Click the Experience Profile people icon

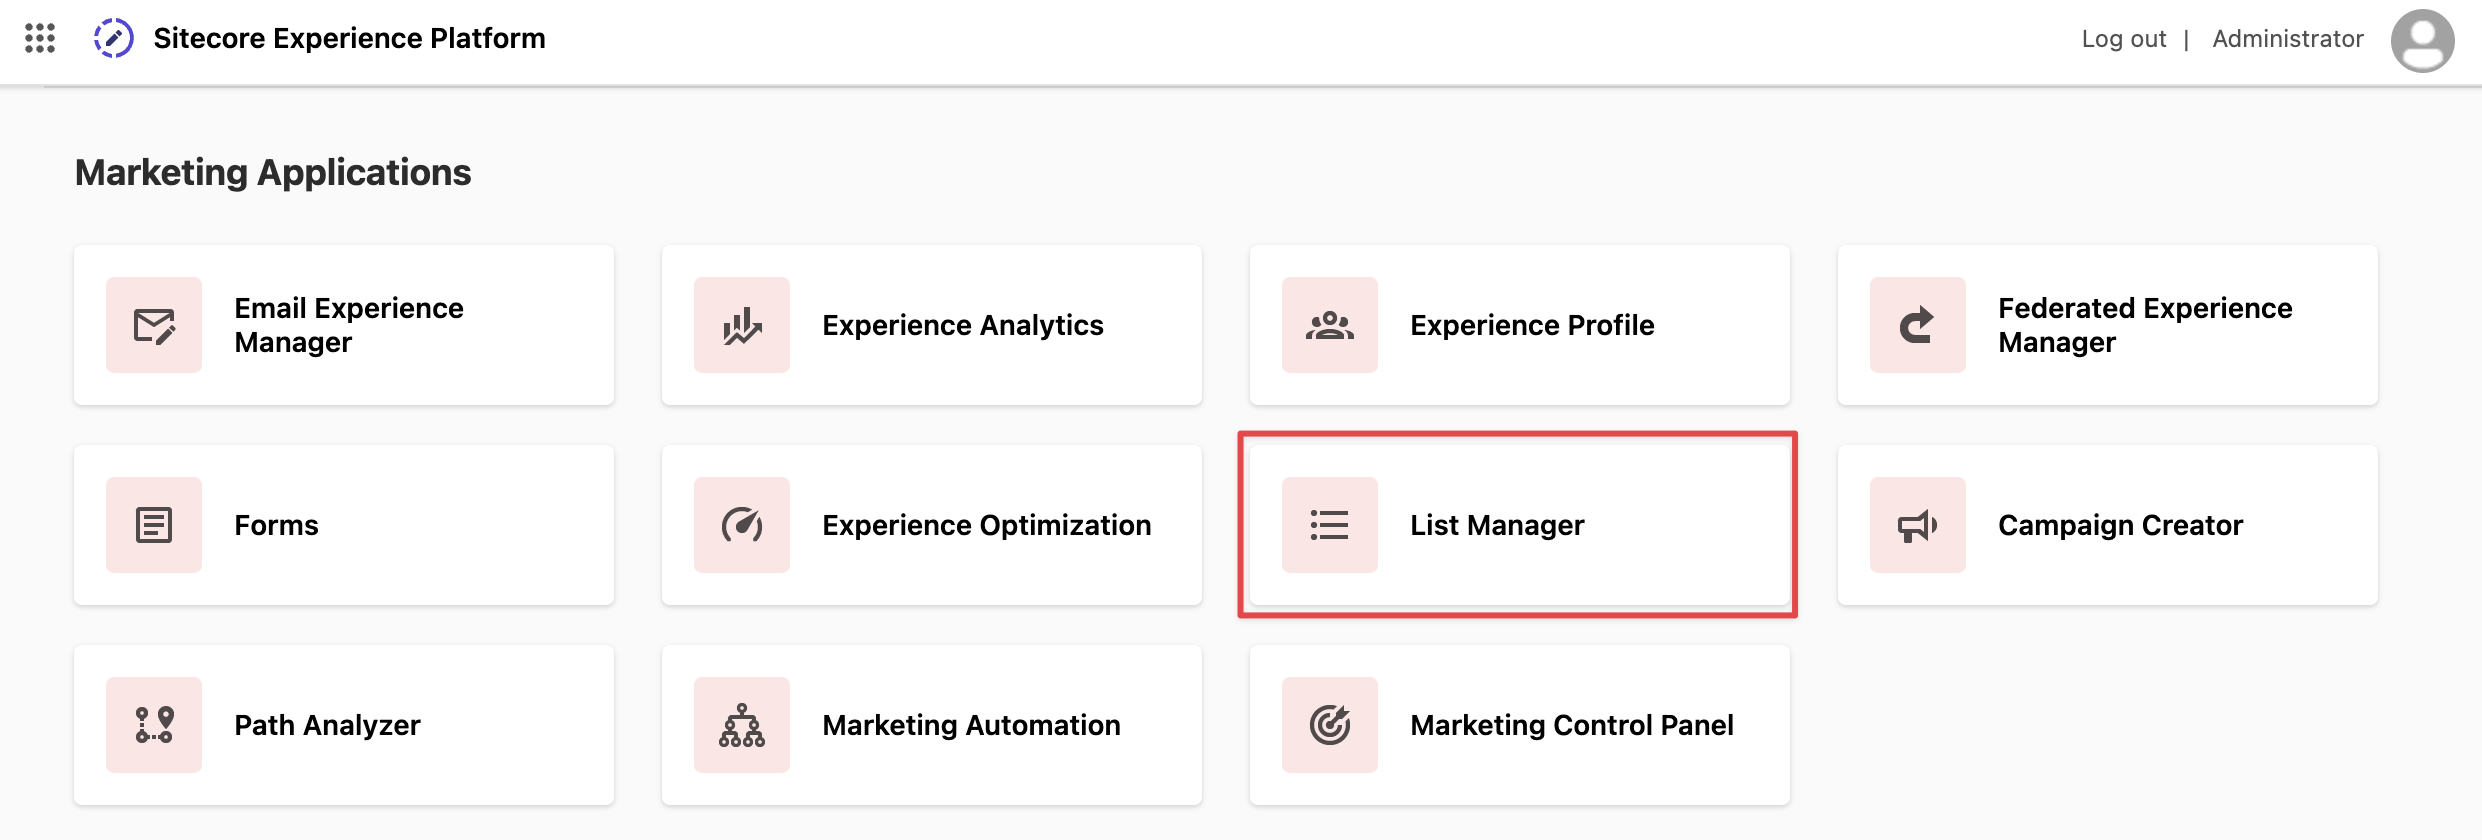(1330, 325)
